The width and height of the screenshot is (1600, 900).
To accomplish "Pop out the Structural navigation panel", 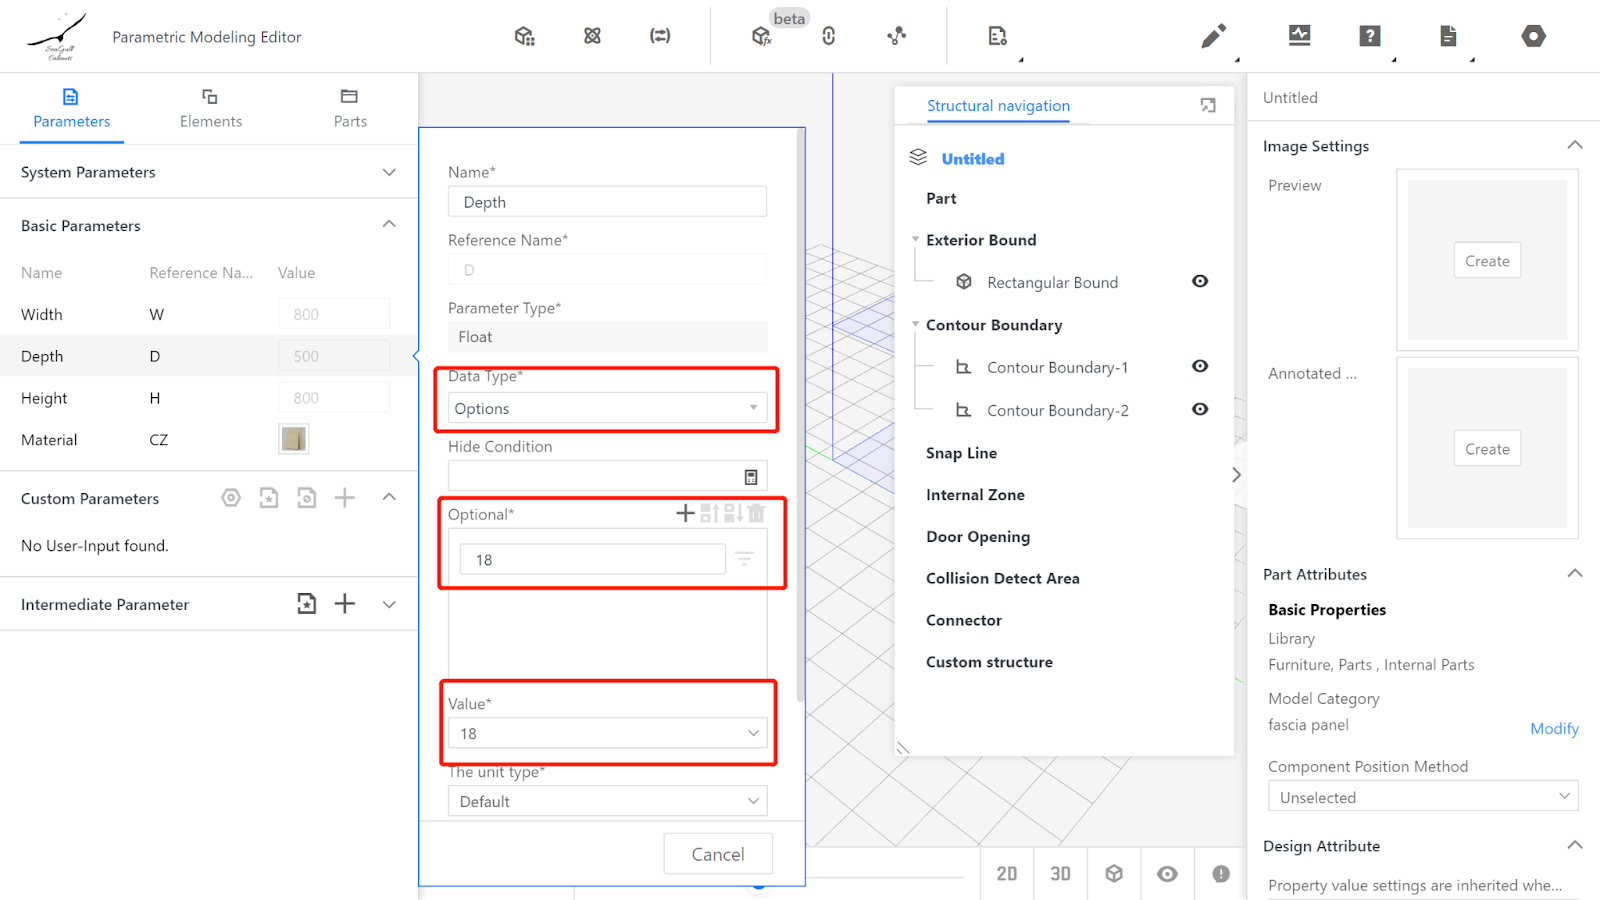I will 1208,105.
